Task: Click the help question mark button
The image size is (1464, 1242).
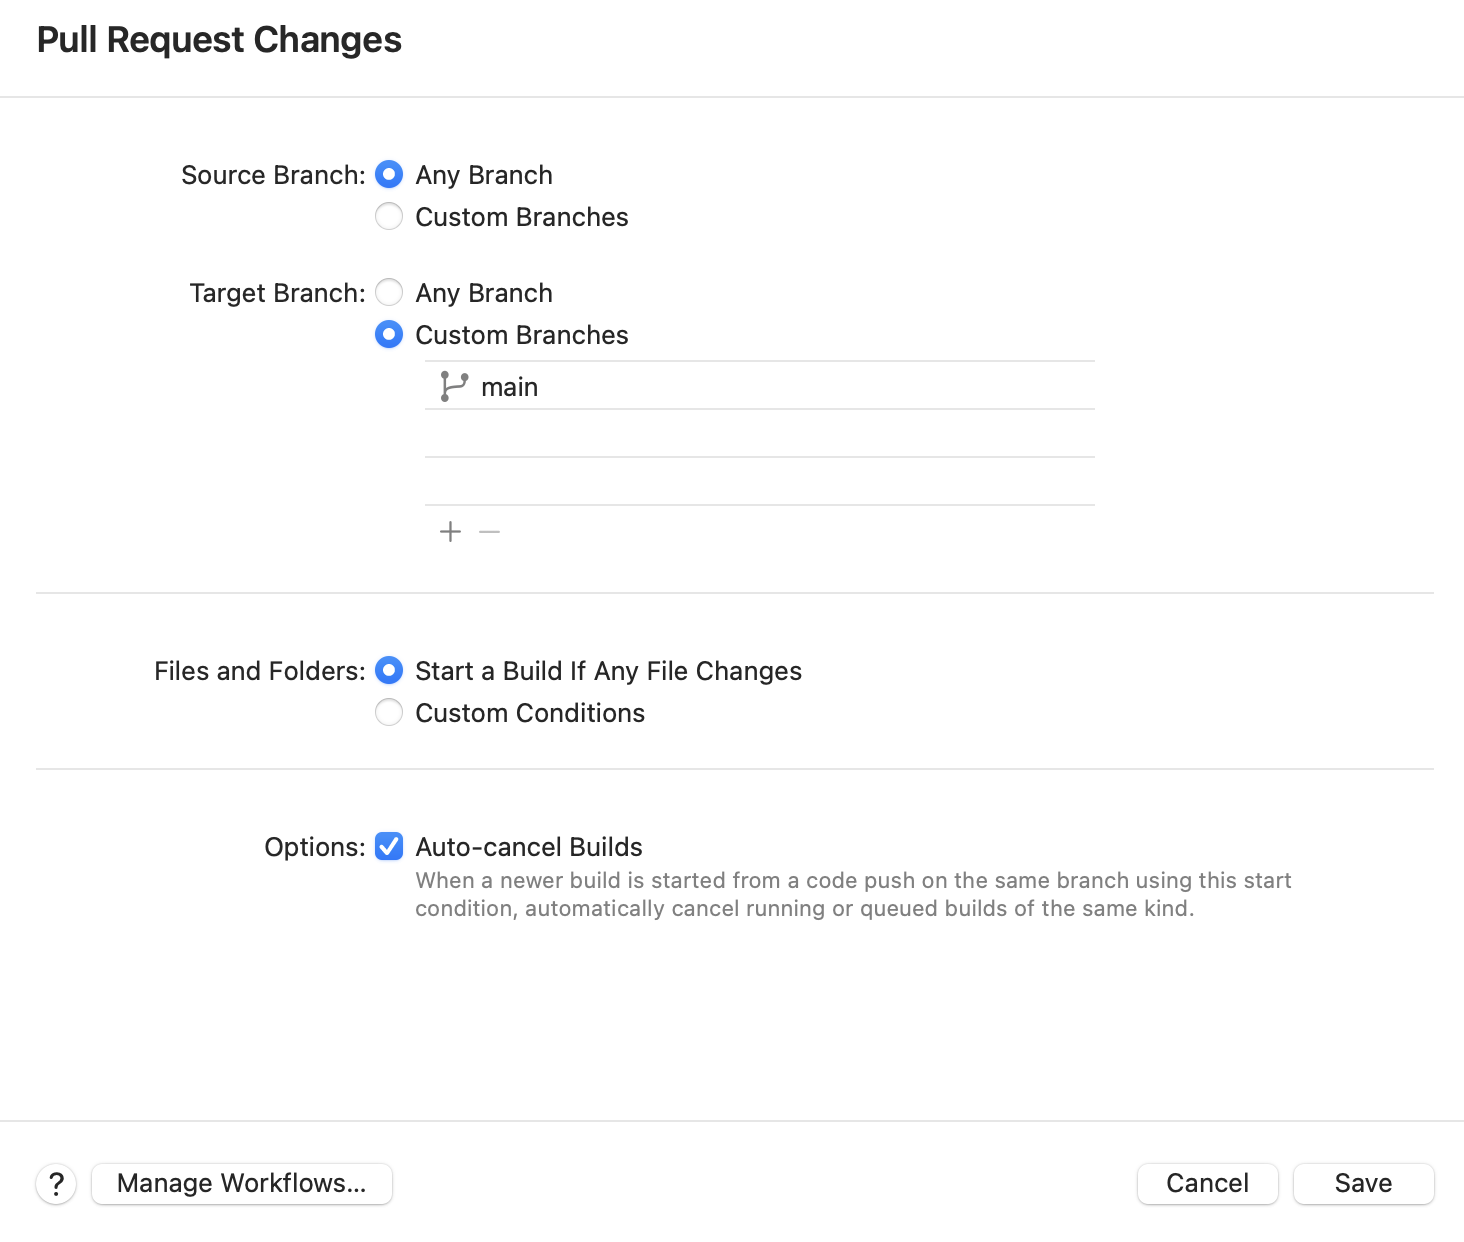Action: 57,1184
